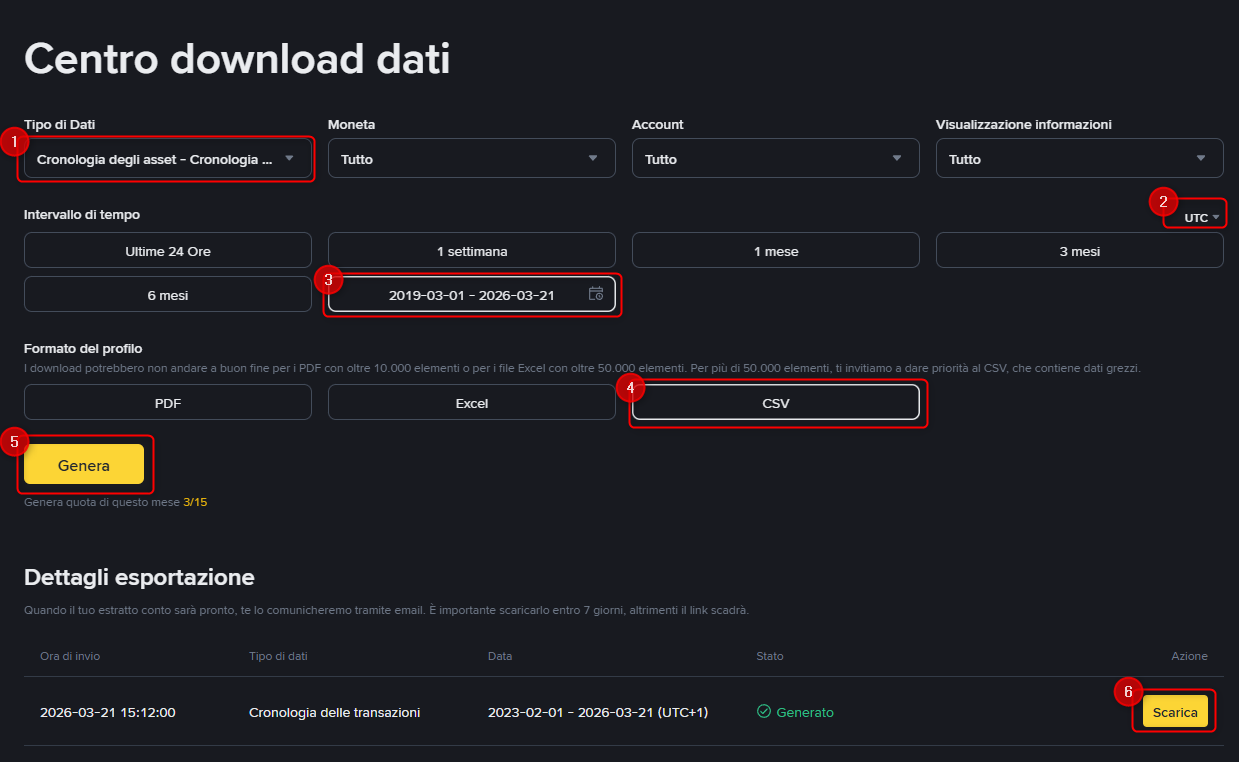1239x762 pixels.
Task: Click the 3/15 monthly quota indicator
Action: tap(194, 502)
